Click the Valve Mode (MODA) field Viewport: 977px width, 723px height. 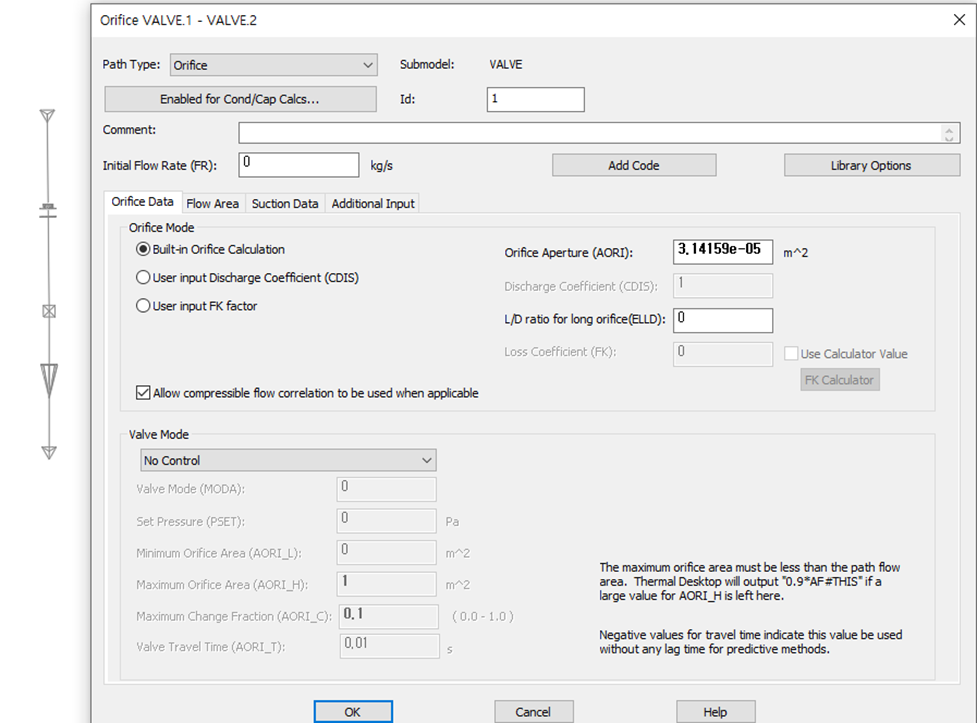click(x=386, y=489)
